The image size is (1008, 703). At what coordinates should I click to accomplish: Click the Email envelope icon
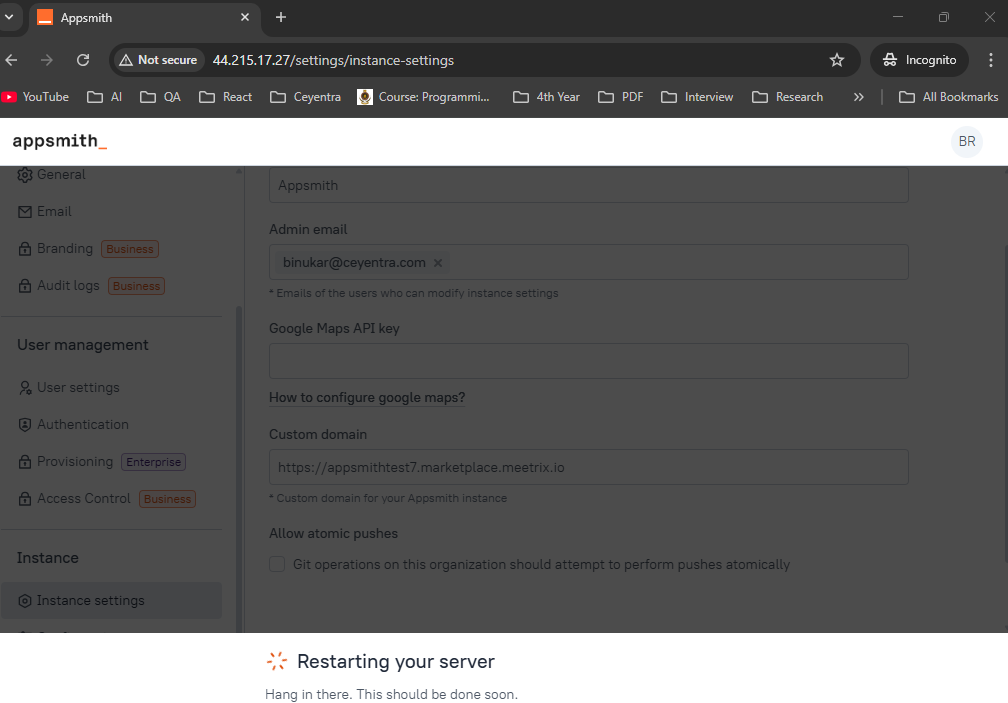pyautogui.click(x=24, y=211)
